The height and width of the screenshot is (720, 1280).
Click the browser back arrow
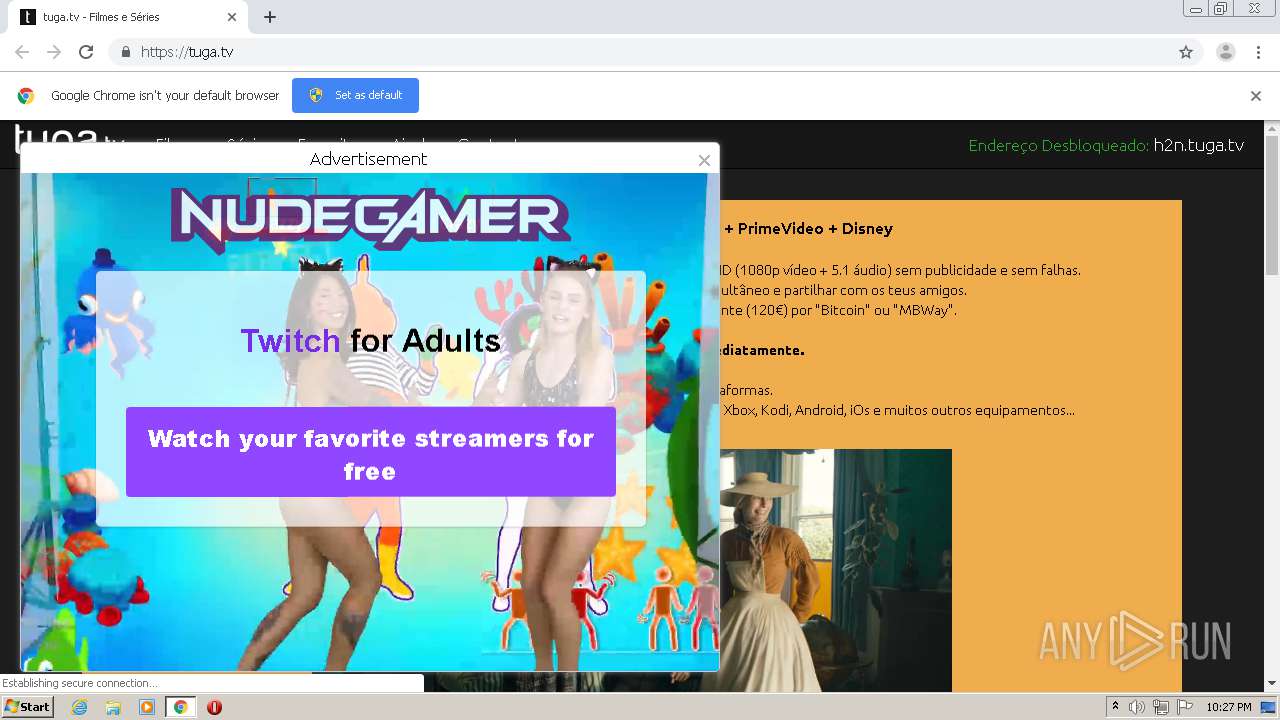point(22,52)
